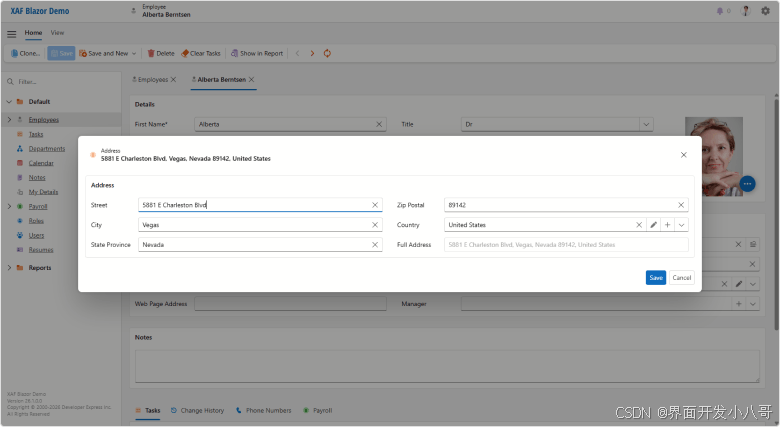Switch to the Home ribbon tab

33,33
